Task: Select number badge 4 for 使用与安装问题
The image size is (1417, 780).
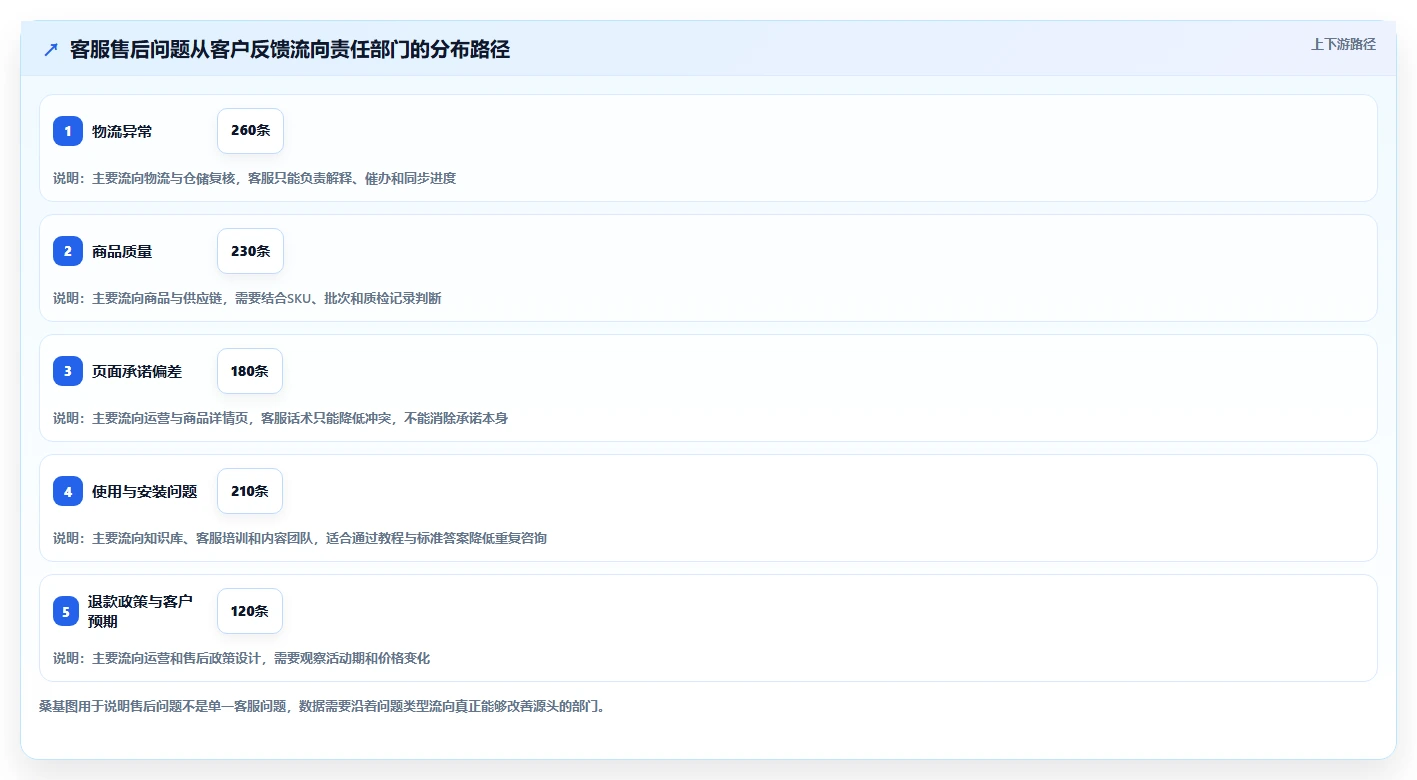Action: click(x=68, y=491)
